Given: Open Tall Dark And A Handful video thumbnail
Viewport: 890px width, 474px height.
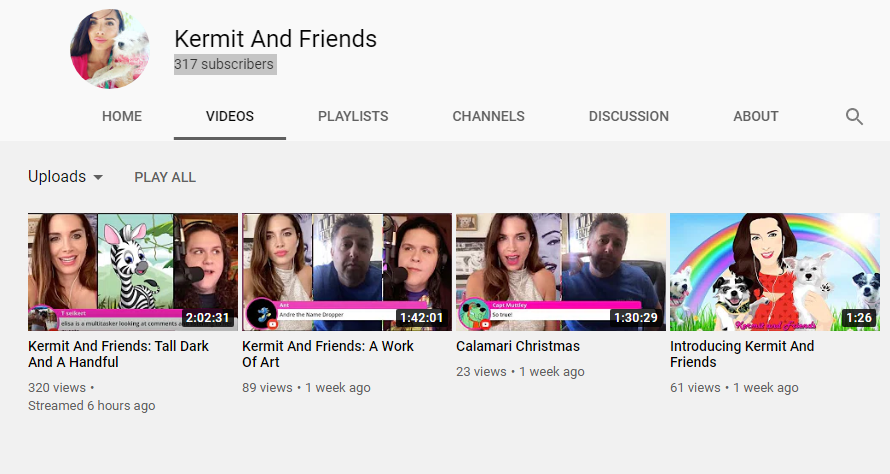Looking at the screenshot, I should coord(133,272).
